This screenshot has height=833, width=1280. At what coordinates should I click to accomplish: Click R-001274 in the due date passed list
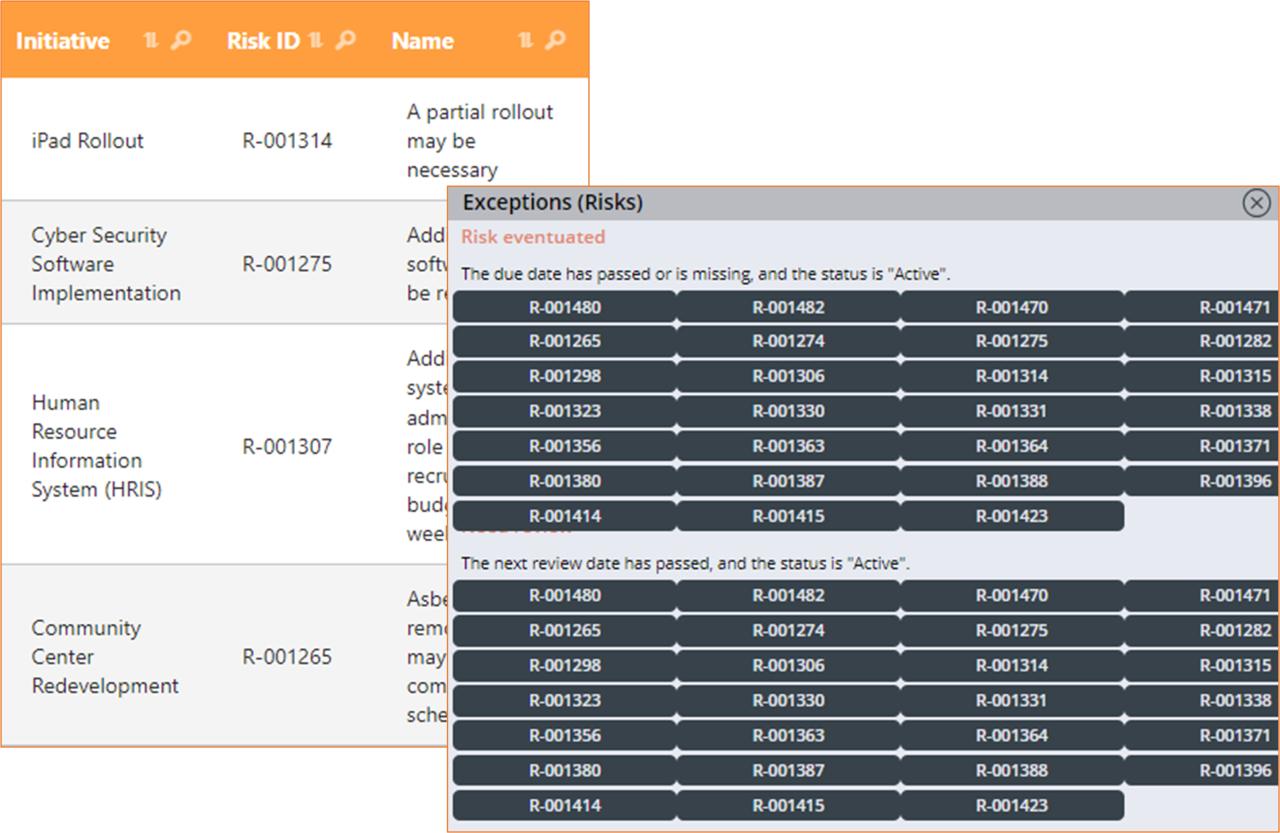[x=788, y=341]
